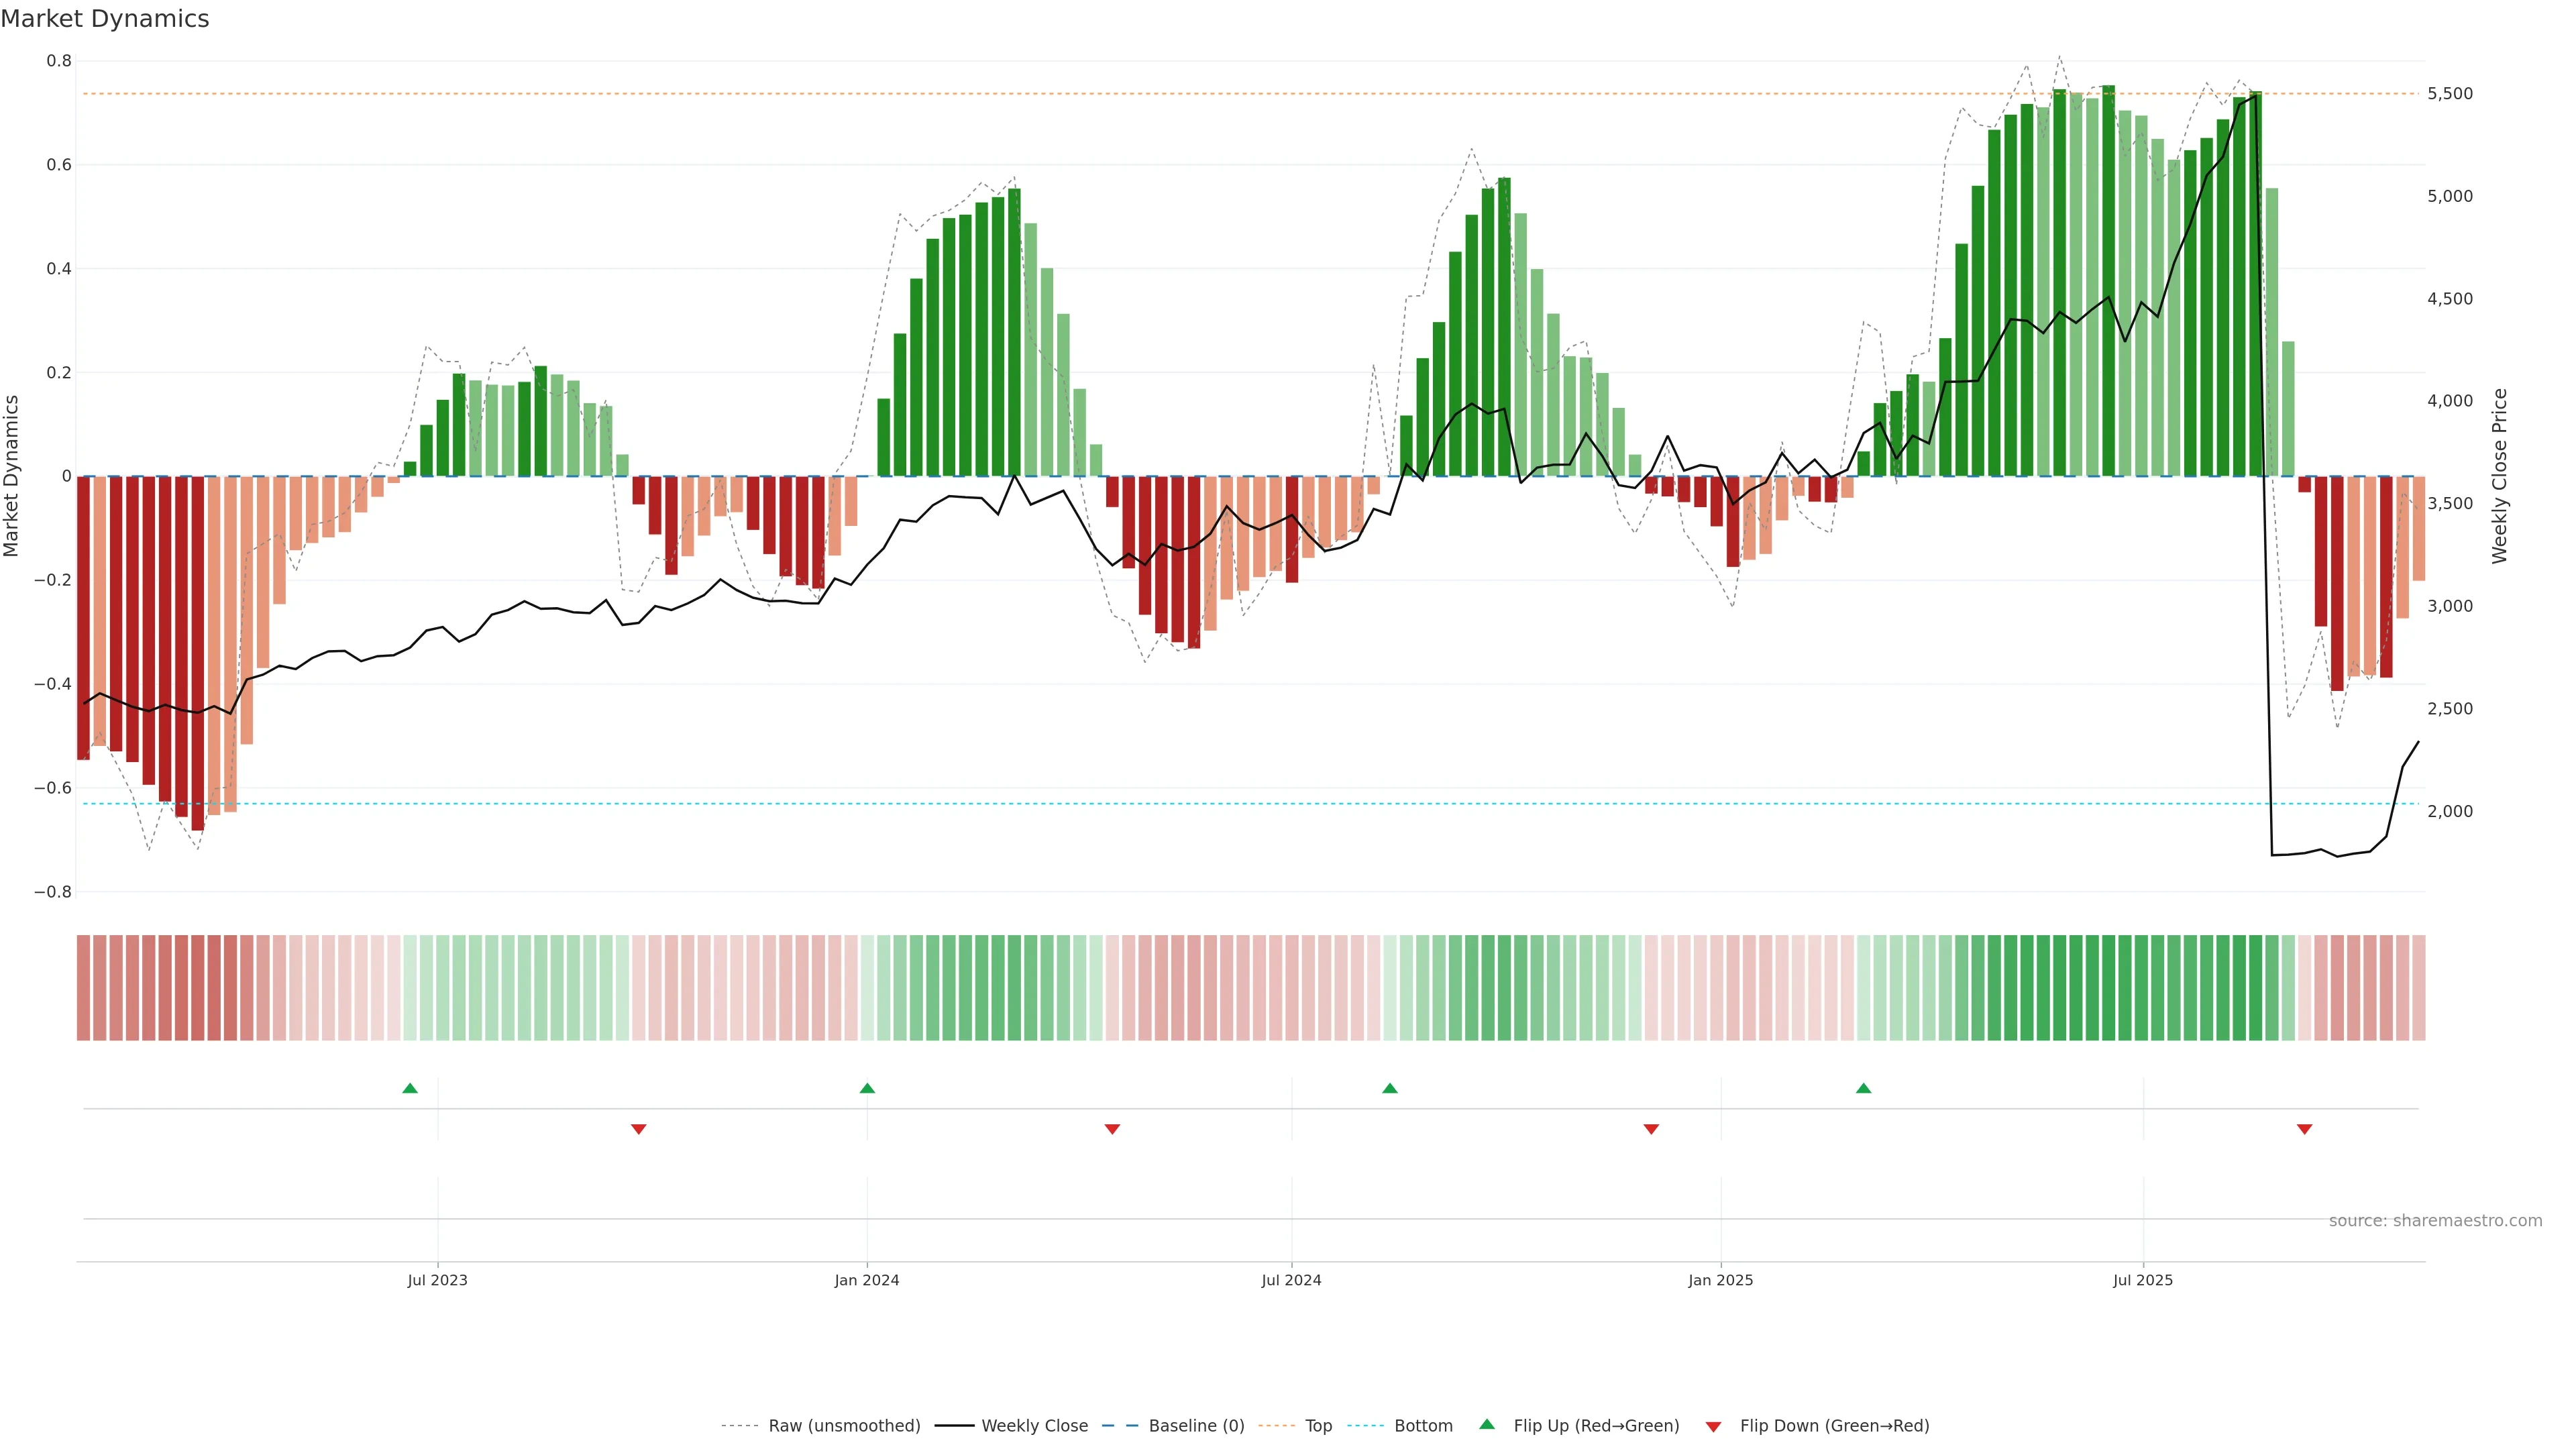Click the Jul 2025 x-axis label
Image resolution: width=2576 pixels, height=1449 pixels.
tap(2142, 1280)
